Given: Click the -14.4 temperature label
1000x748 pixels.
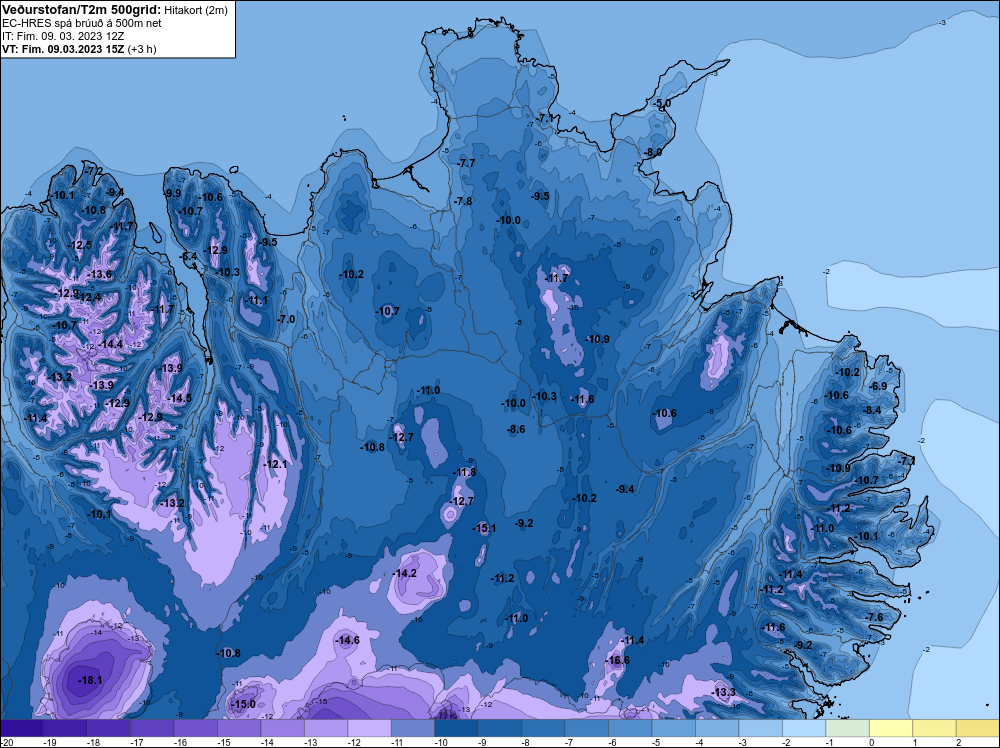Looking at the screenshot, I should (111, 344).
